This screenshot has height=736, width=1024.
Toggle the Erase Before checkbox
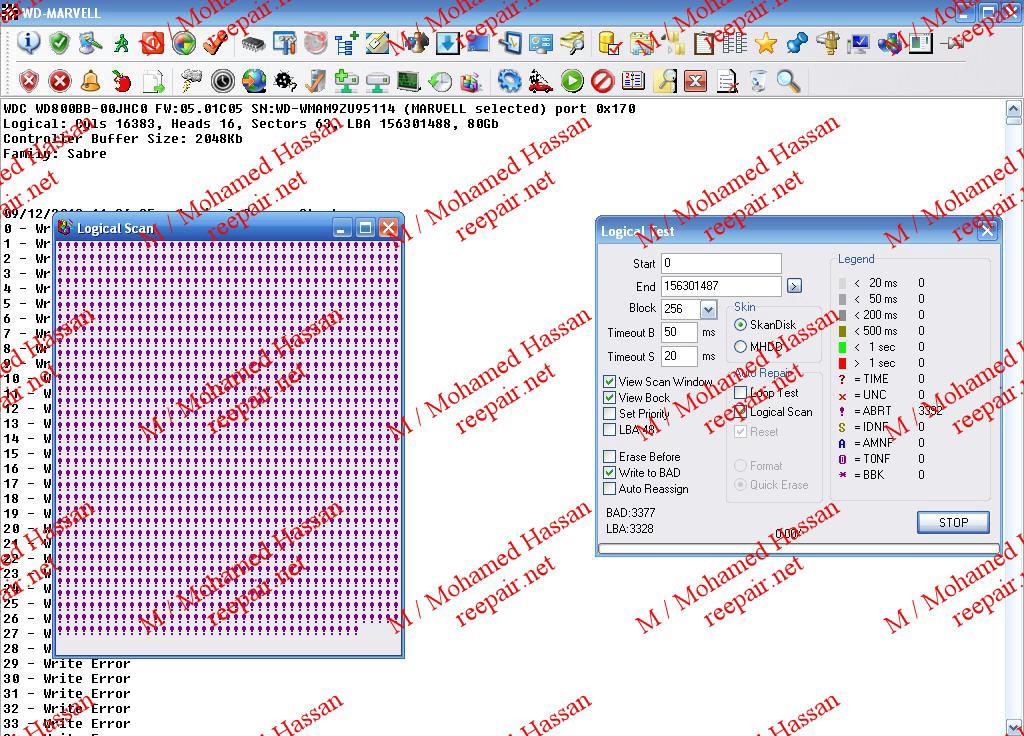coord(610,457)
